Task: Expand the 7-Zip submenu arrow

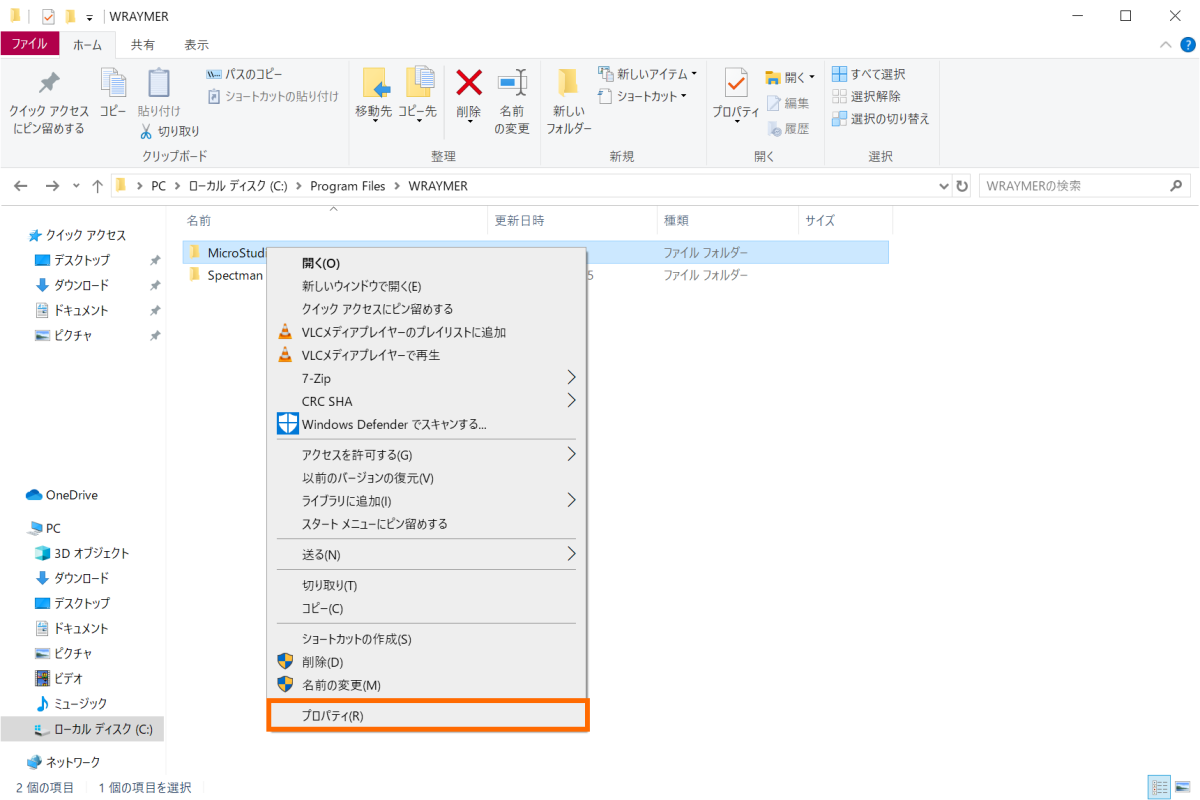Action: pos(572,378)
